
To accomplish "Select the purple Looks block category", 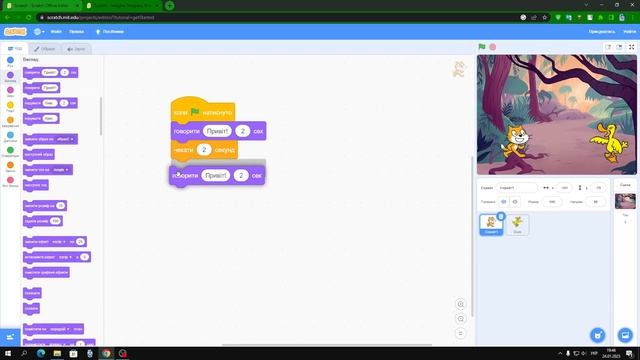I will click(10, 77).
